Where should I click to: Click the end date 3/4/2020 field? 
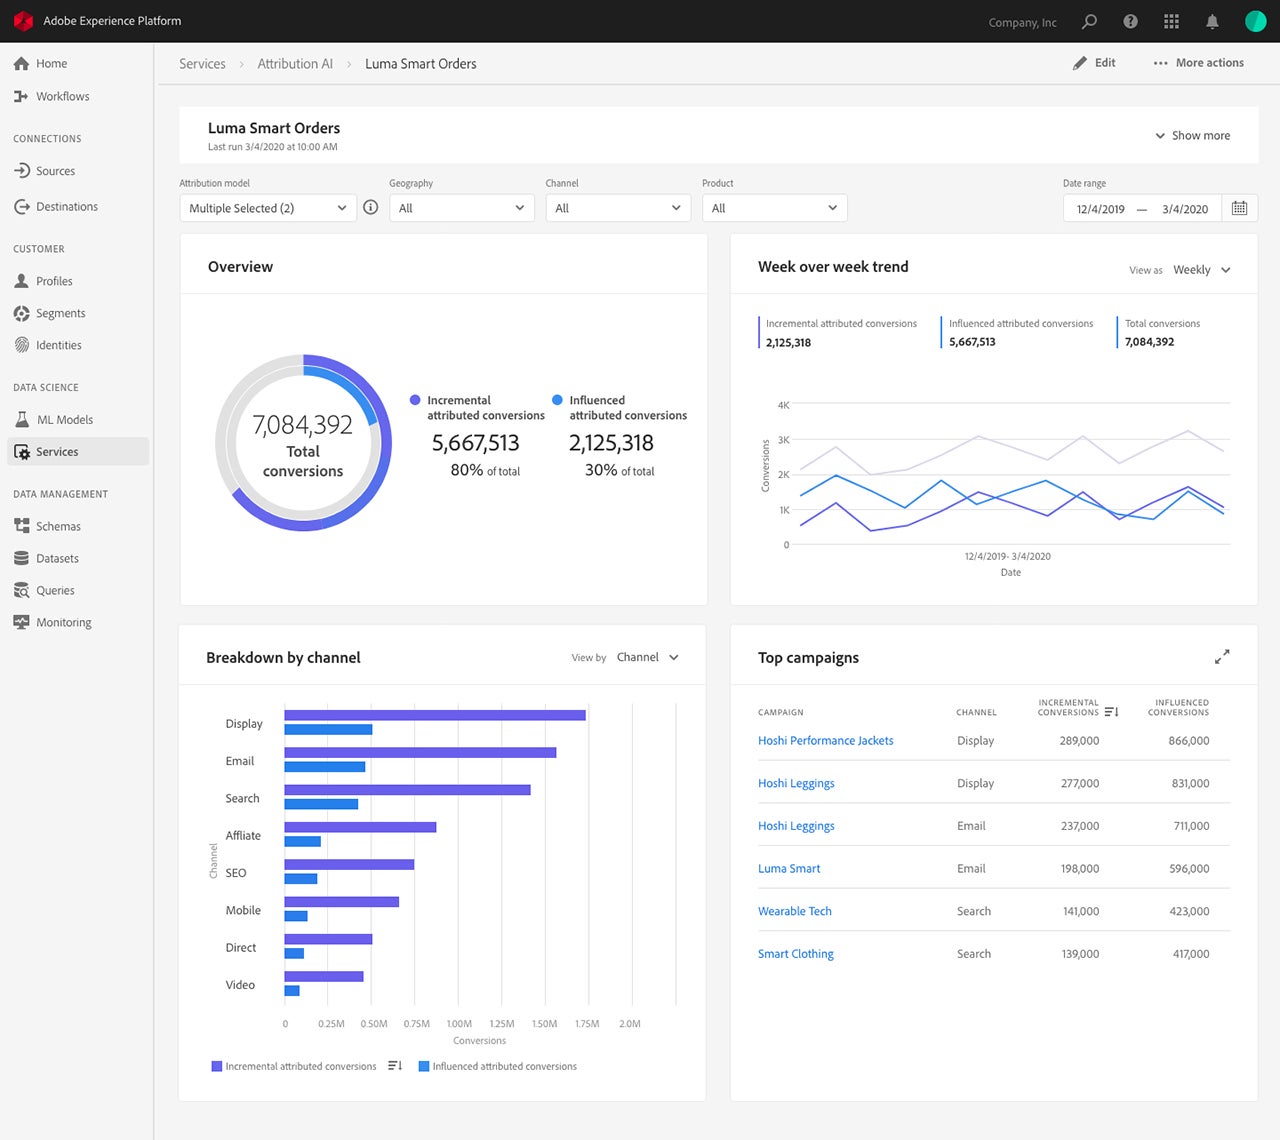point(1185,209)
